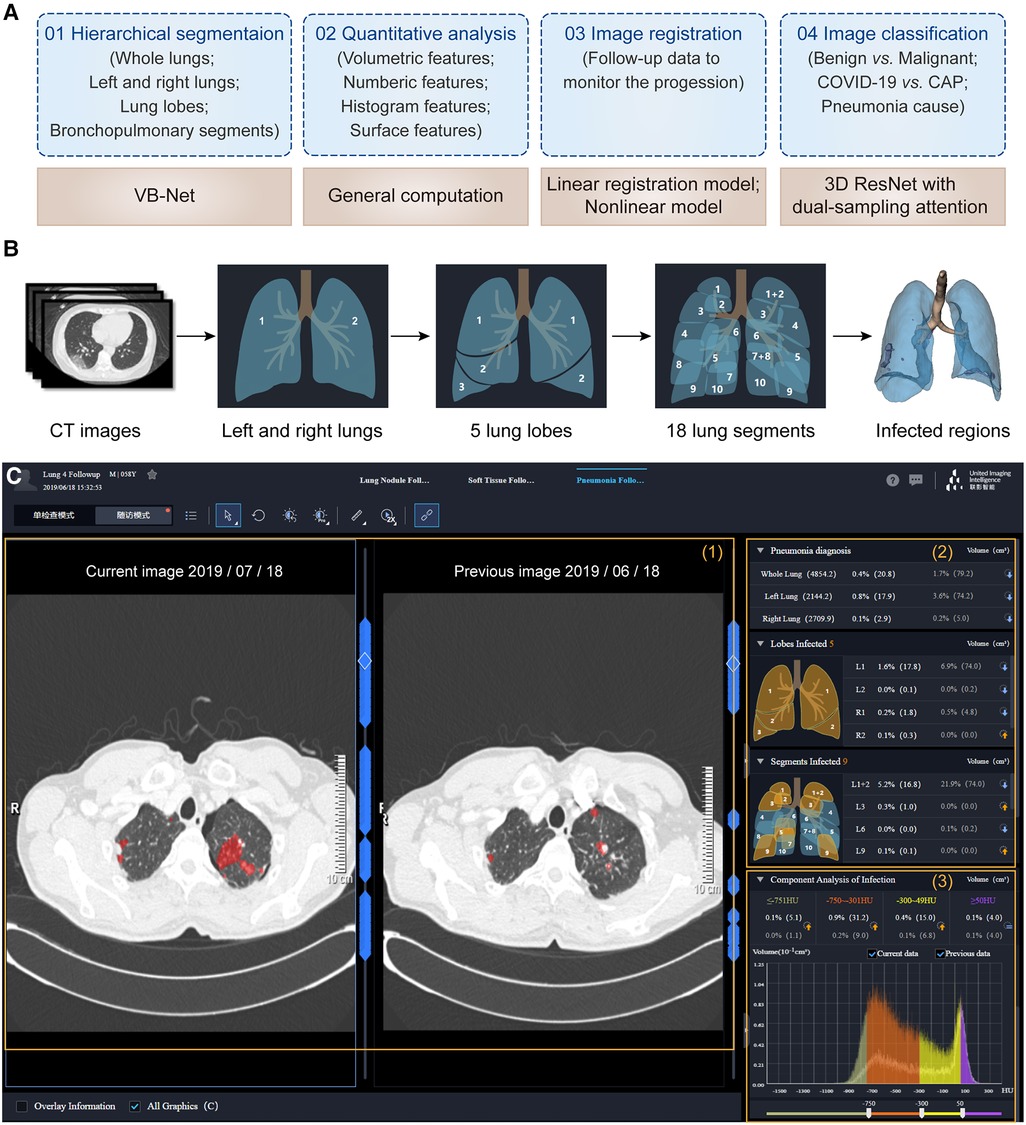
Task: Click the Left Lung trend arrow icon
Action: click(1008, 596)
